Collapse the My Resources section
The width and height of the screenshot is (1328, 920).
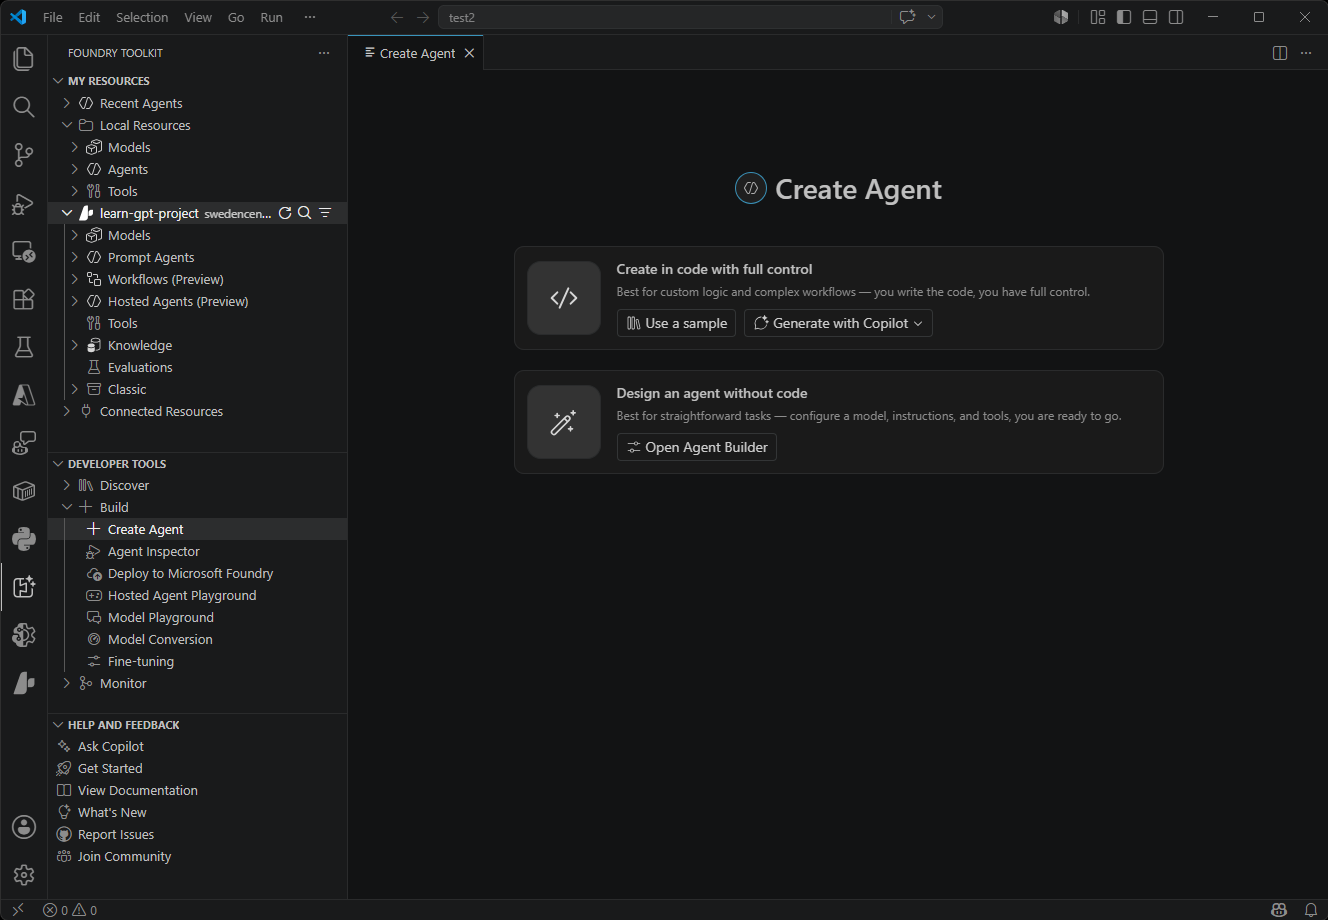click(x=58, y=81)
